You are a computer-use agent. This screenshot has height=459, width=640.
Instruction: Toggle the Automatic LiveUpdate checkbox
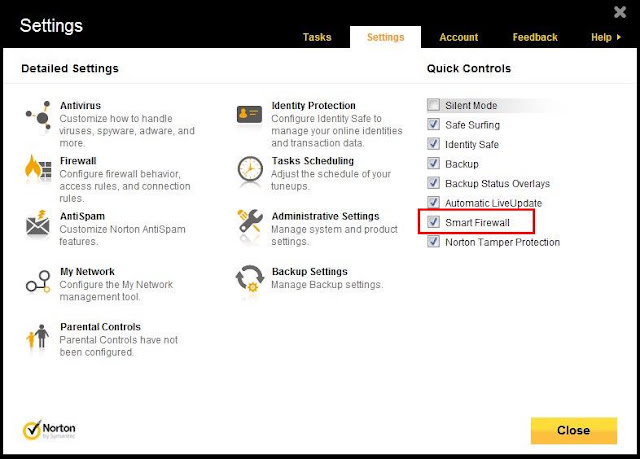click(x=433, y=202)
